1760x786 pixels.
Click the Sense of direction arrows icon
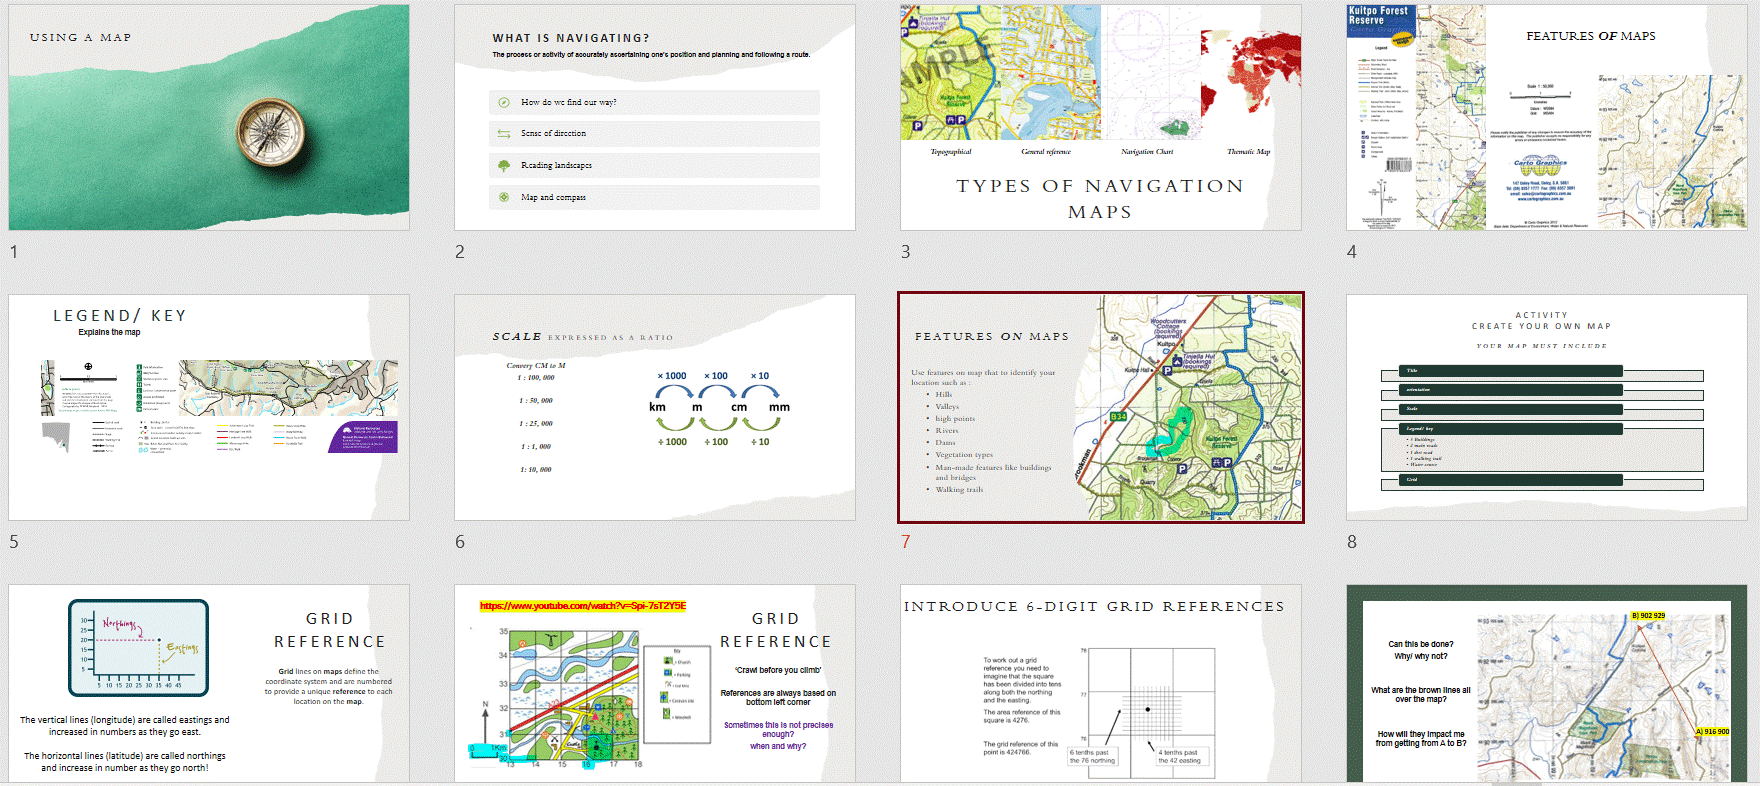(504, 133)
